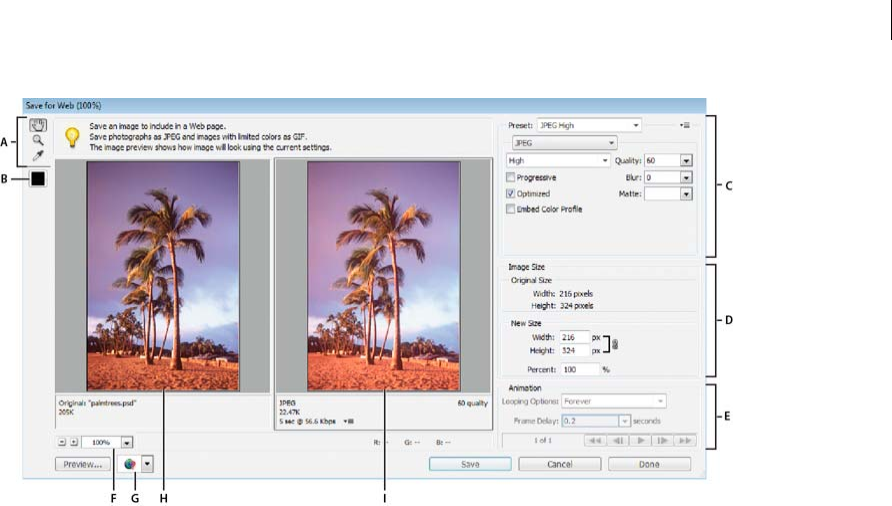This screenshot has width=892, height=506.
Task: Click the Save button
Action: (x=470, y=464)
